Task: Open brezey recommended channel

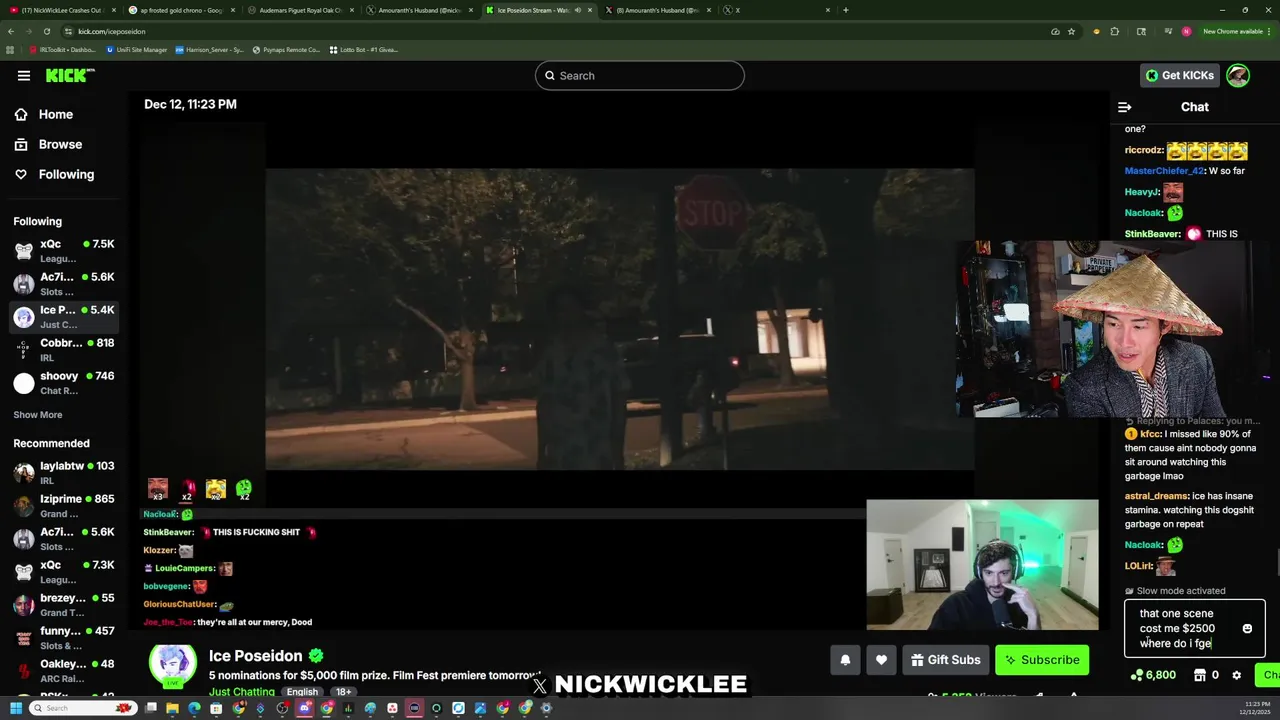Action: tap(64, 604)
